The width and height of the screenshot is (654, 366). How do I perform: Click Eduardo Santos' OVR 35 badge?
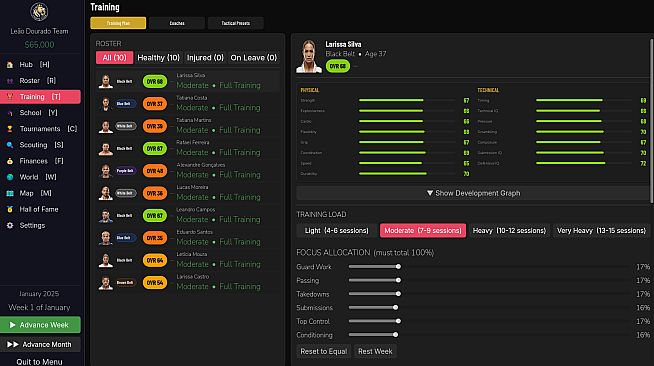tap(155, 238)
